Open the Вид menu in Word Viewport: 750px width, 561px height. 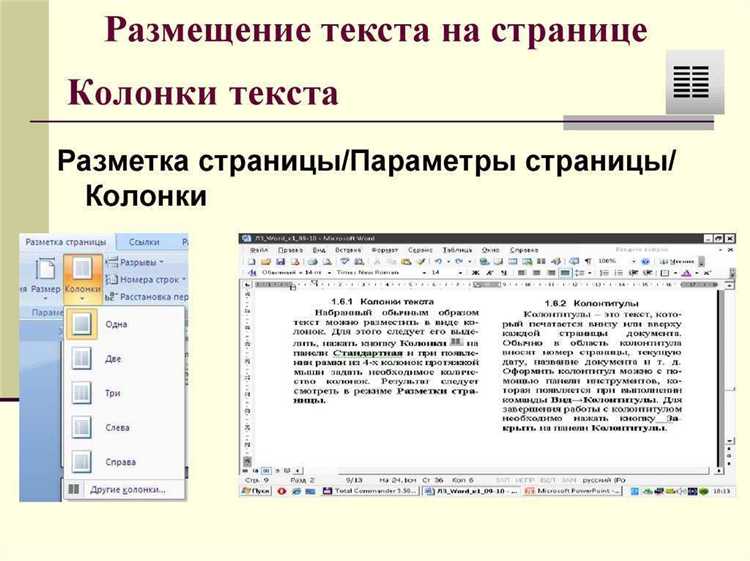coord(319,250)
